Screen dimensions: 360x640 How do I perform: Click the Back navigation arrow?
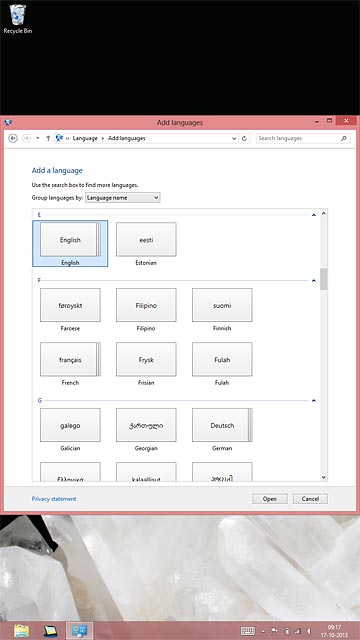[x=13, y=138]
